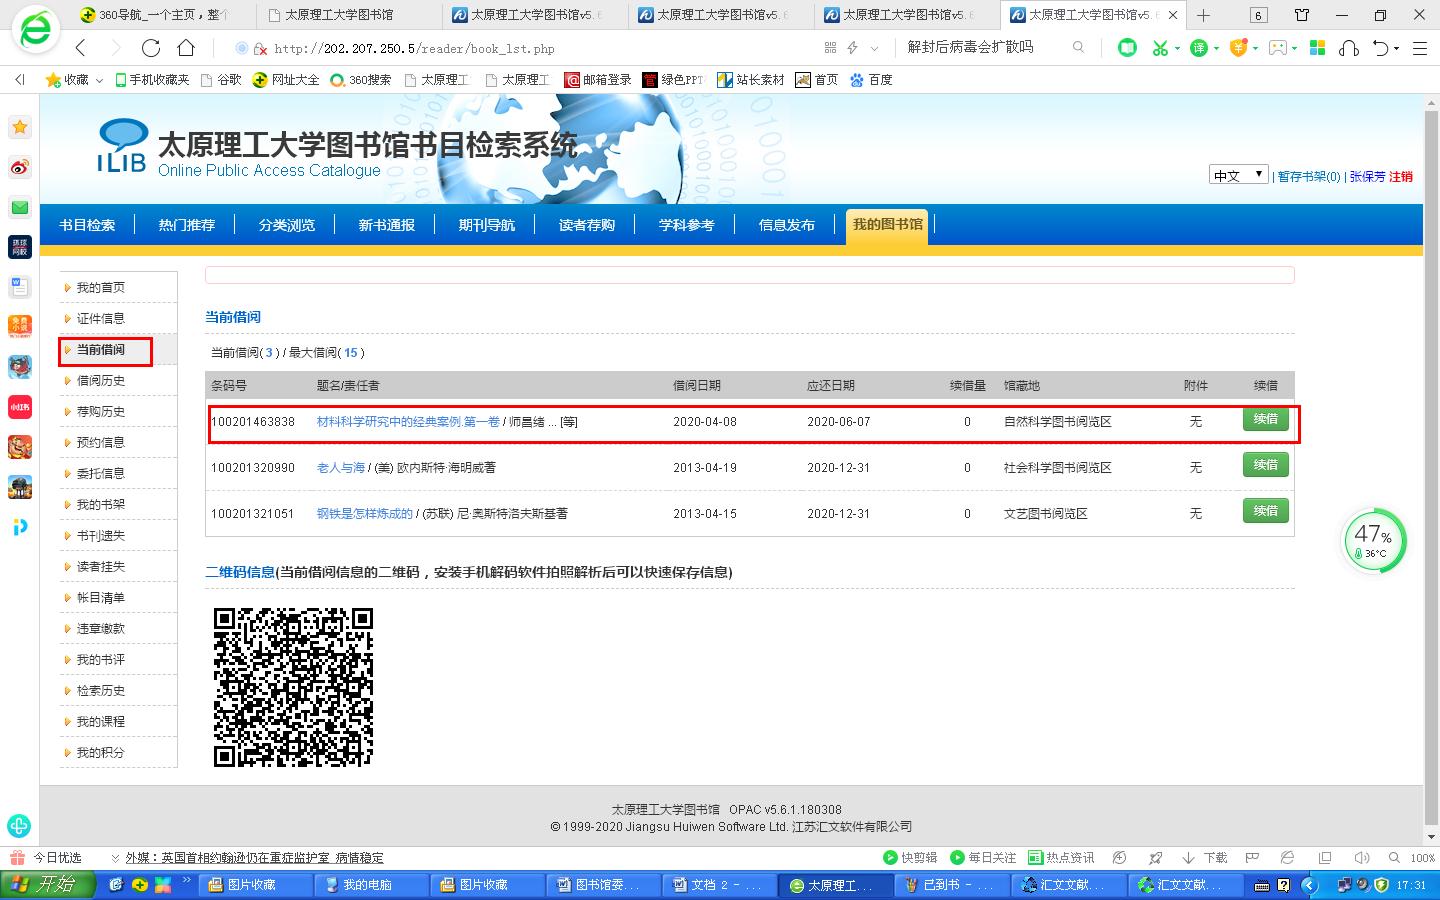Open the browser hamburger menu

point(1419,48)
